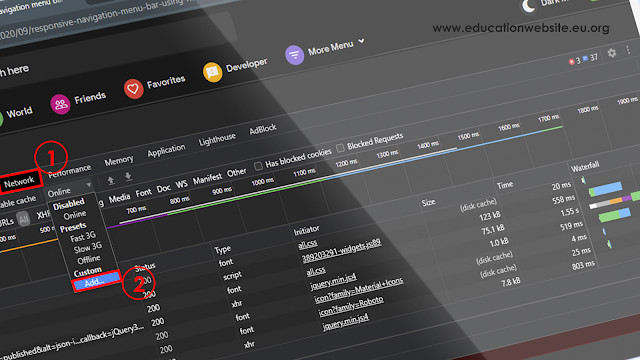Click the size cell "75.1 kB"

point(493,230)
